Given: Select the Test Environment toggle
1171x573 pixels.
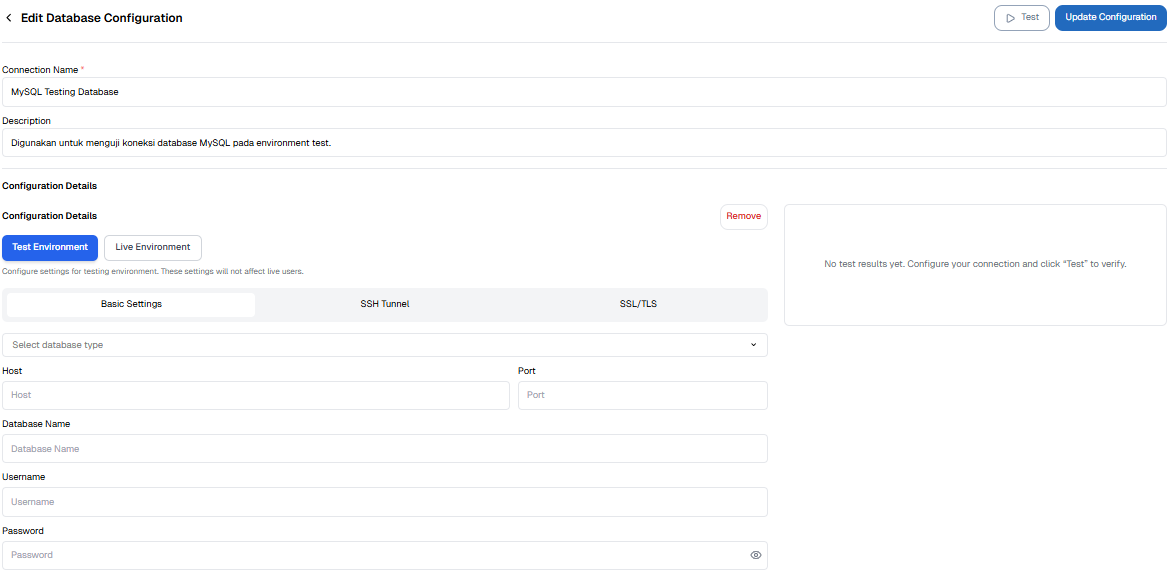Looking at the screenshot, I should click(50, 247).
